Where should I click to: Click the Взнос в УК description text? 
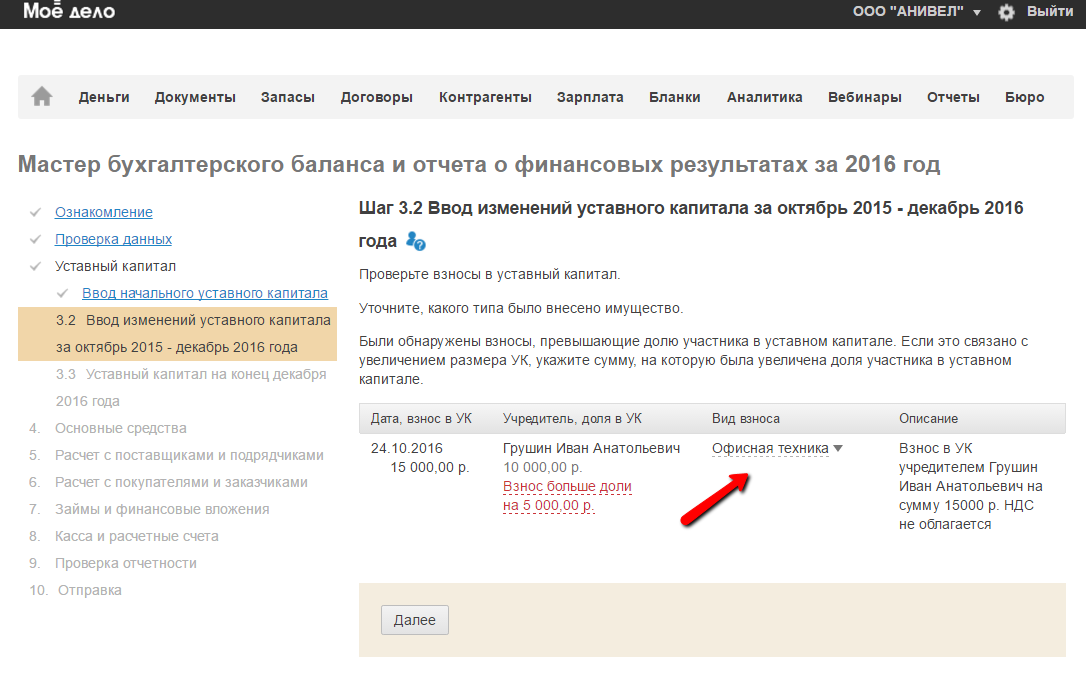point(970,486)
